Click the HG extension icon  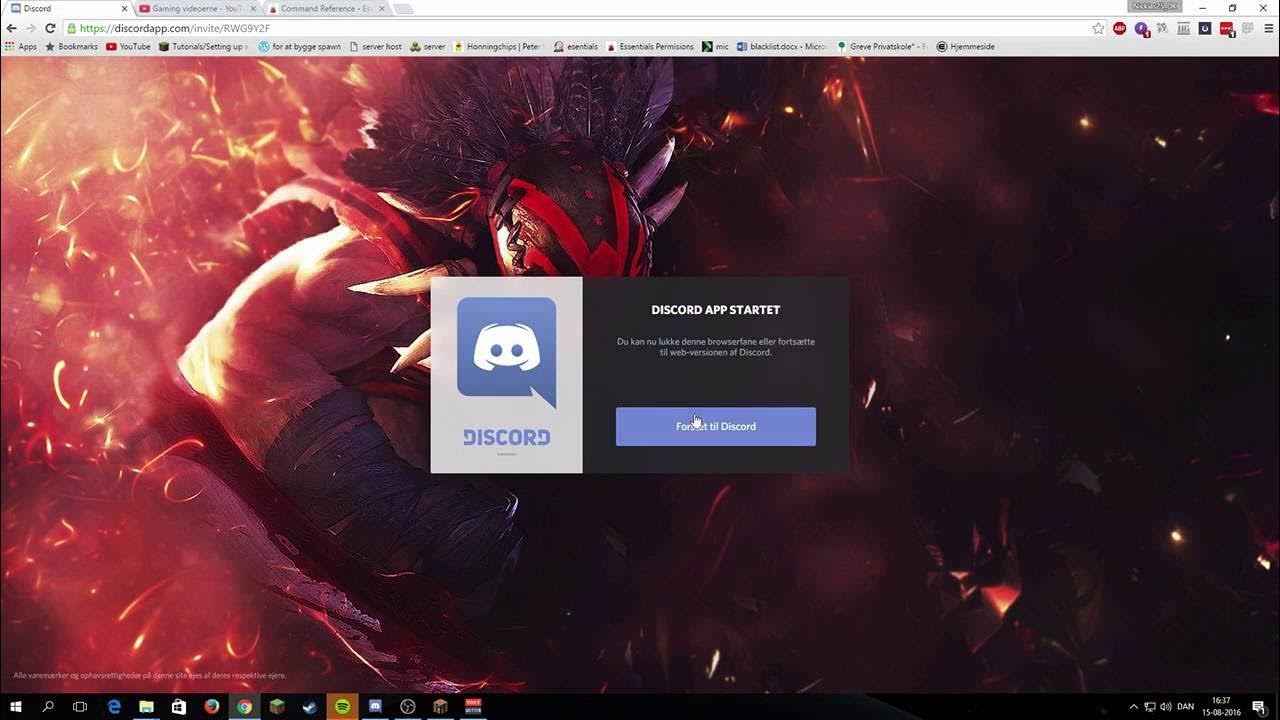[x=1184, y=28]
